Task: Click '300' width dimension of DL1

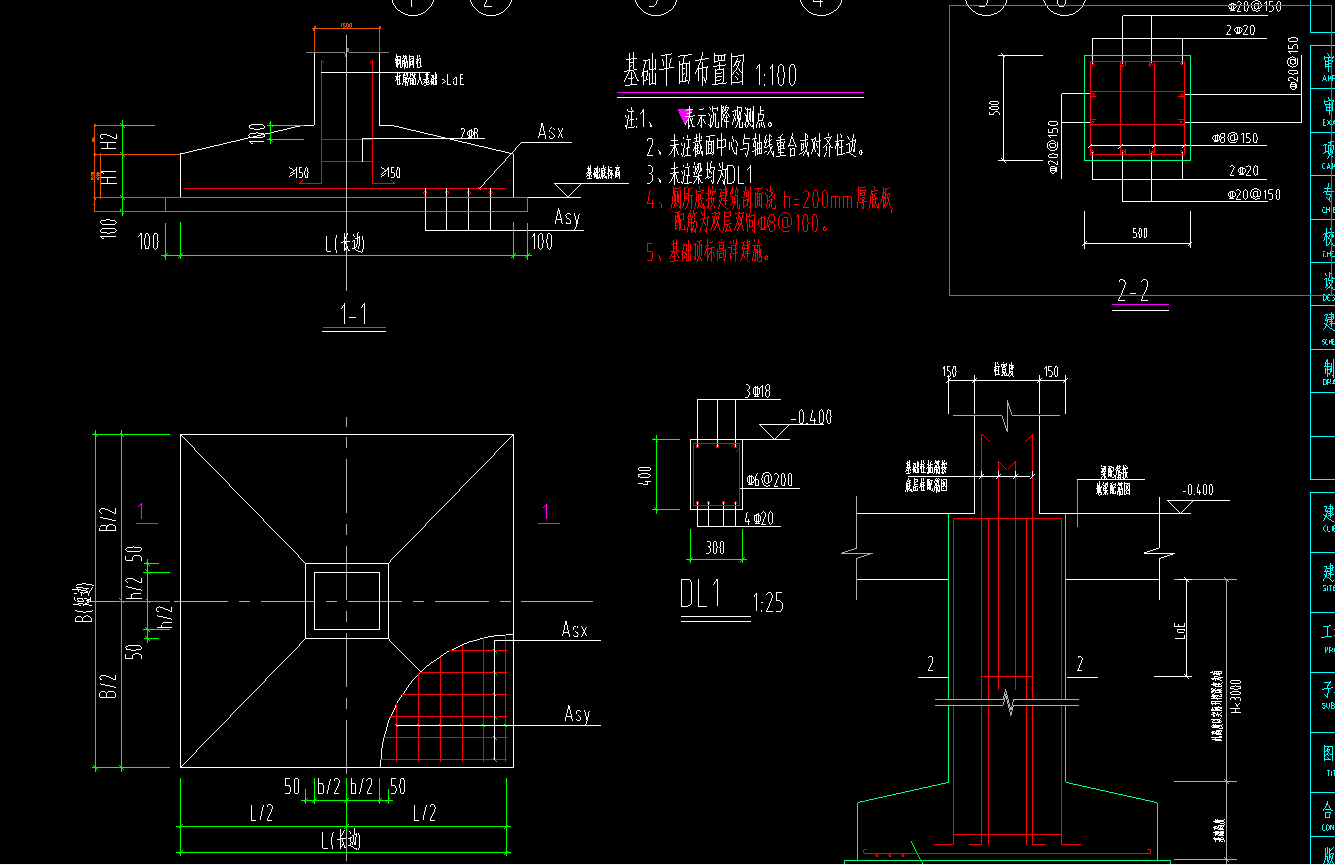Action: point(715,548)
